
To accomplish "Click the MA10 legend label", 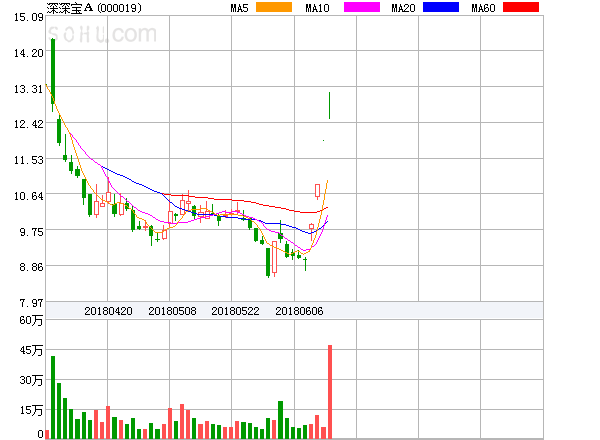I will click(x=317, y=8).
